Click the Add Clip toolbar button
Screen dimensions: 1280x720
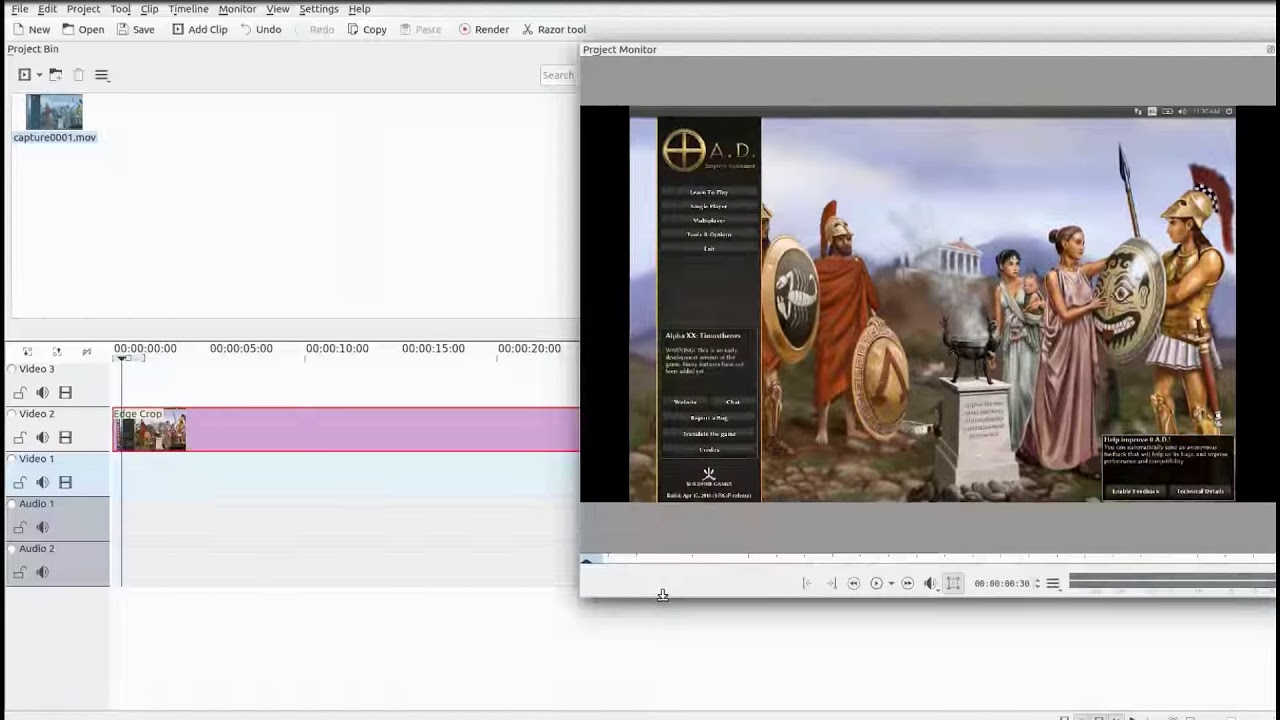(199, 29)
